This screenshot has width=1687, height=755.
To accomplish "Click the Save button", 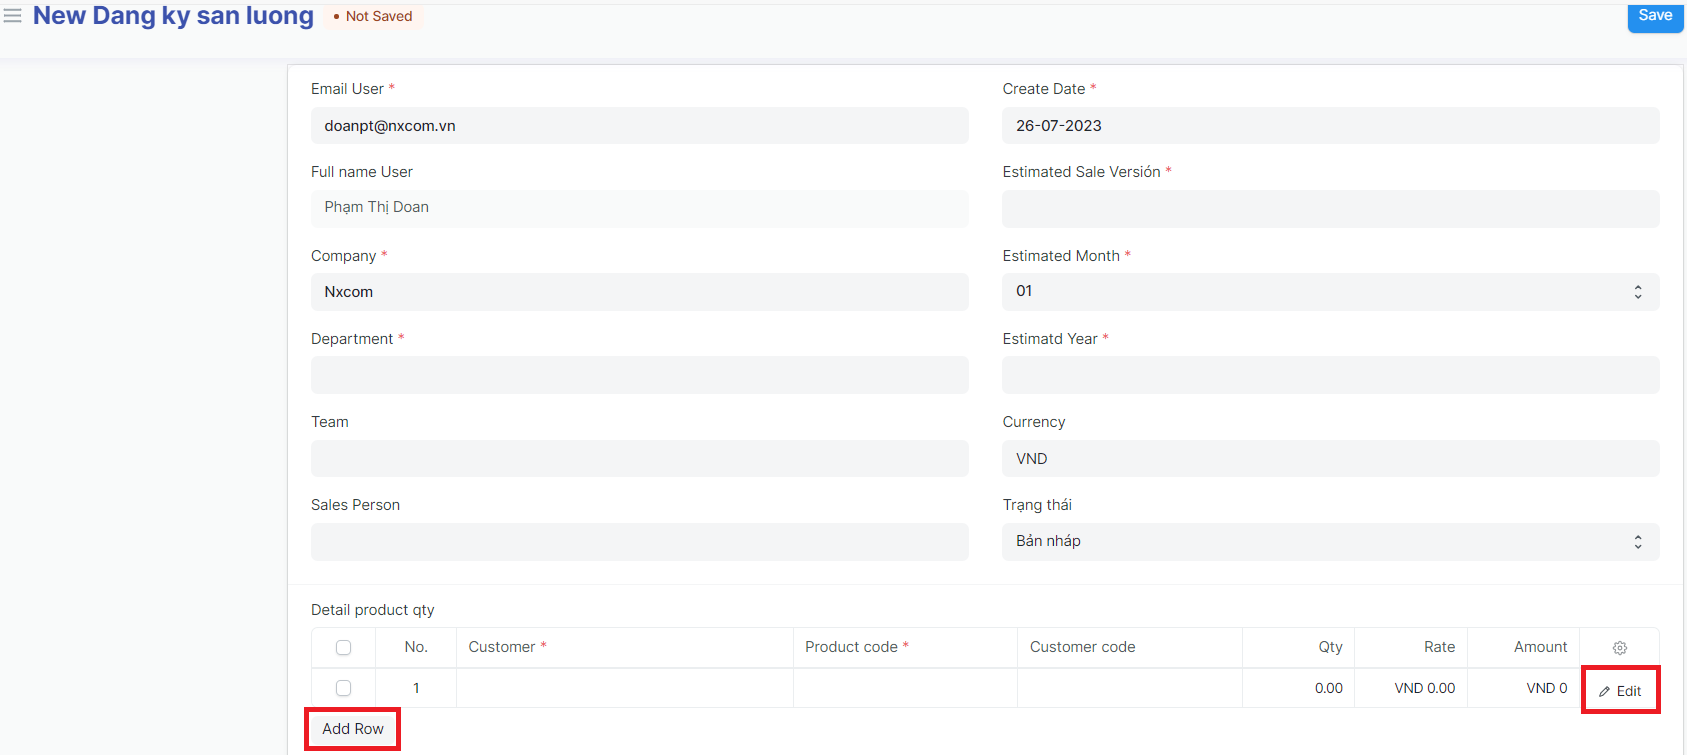I will point(1654,16).
